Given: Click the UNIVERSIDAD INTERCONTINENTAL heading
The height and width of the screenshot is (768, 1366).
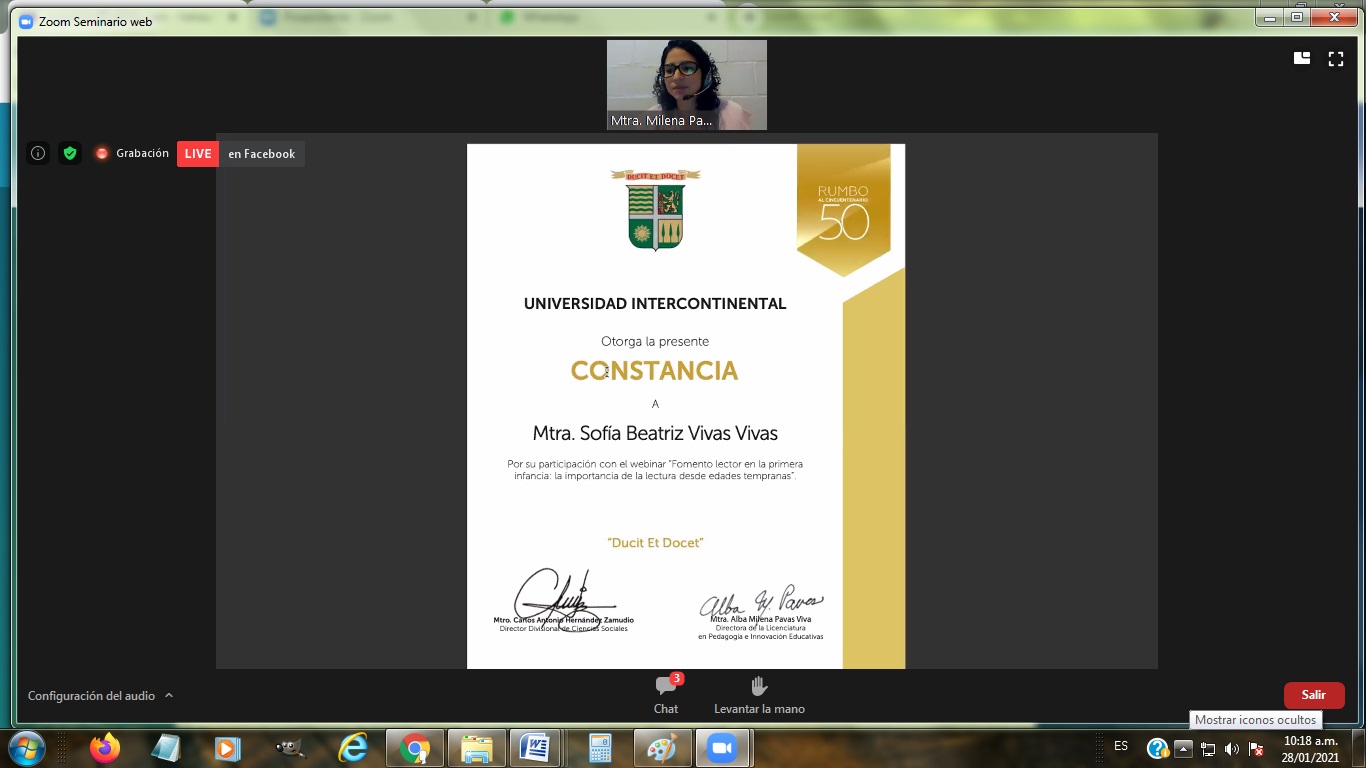Looking at the screenshot, I should [655, 304].
